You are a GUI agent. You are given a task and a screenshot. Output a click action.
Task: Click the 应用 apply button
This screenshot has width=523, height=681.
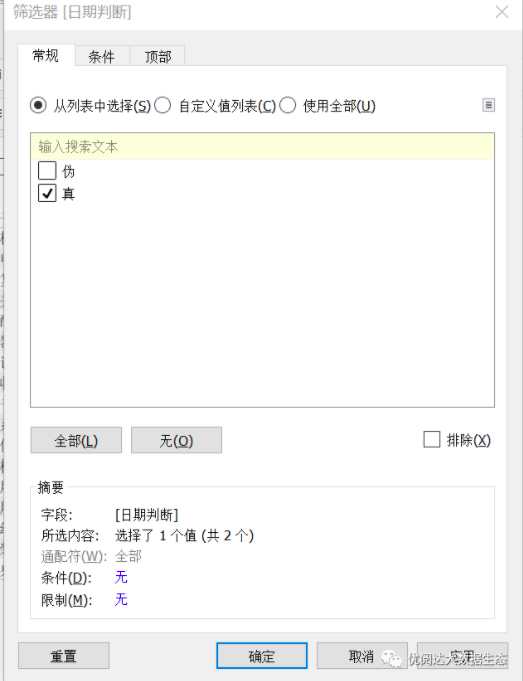coord(462,656)
